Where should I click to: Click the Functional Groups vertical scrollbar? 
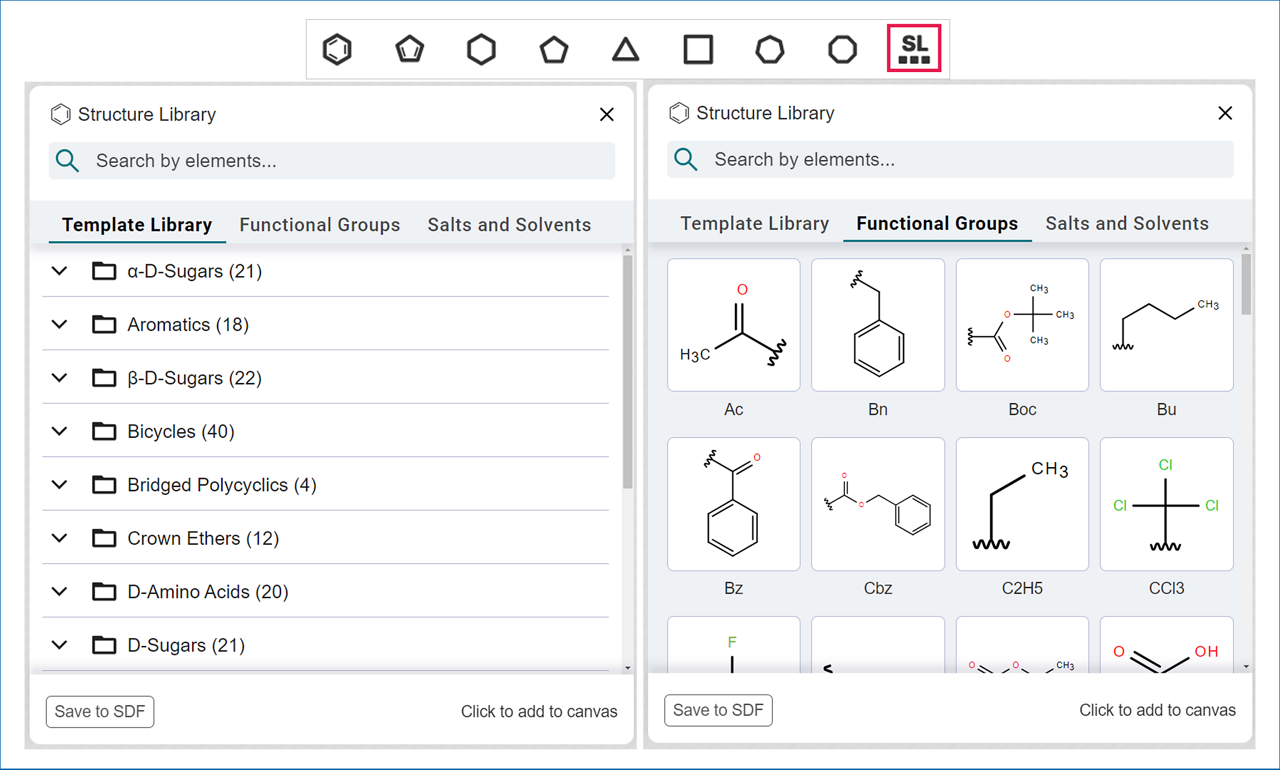pyautogui.click(x=1246, y=286)
